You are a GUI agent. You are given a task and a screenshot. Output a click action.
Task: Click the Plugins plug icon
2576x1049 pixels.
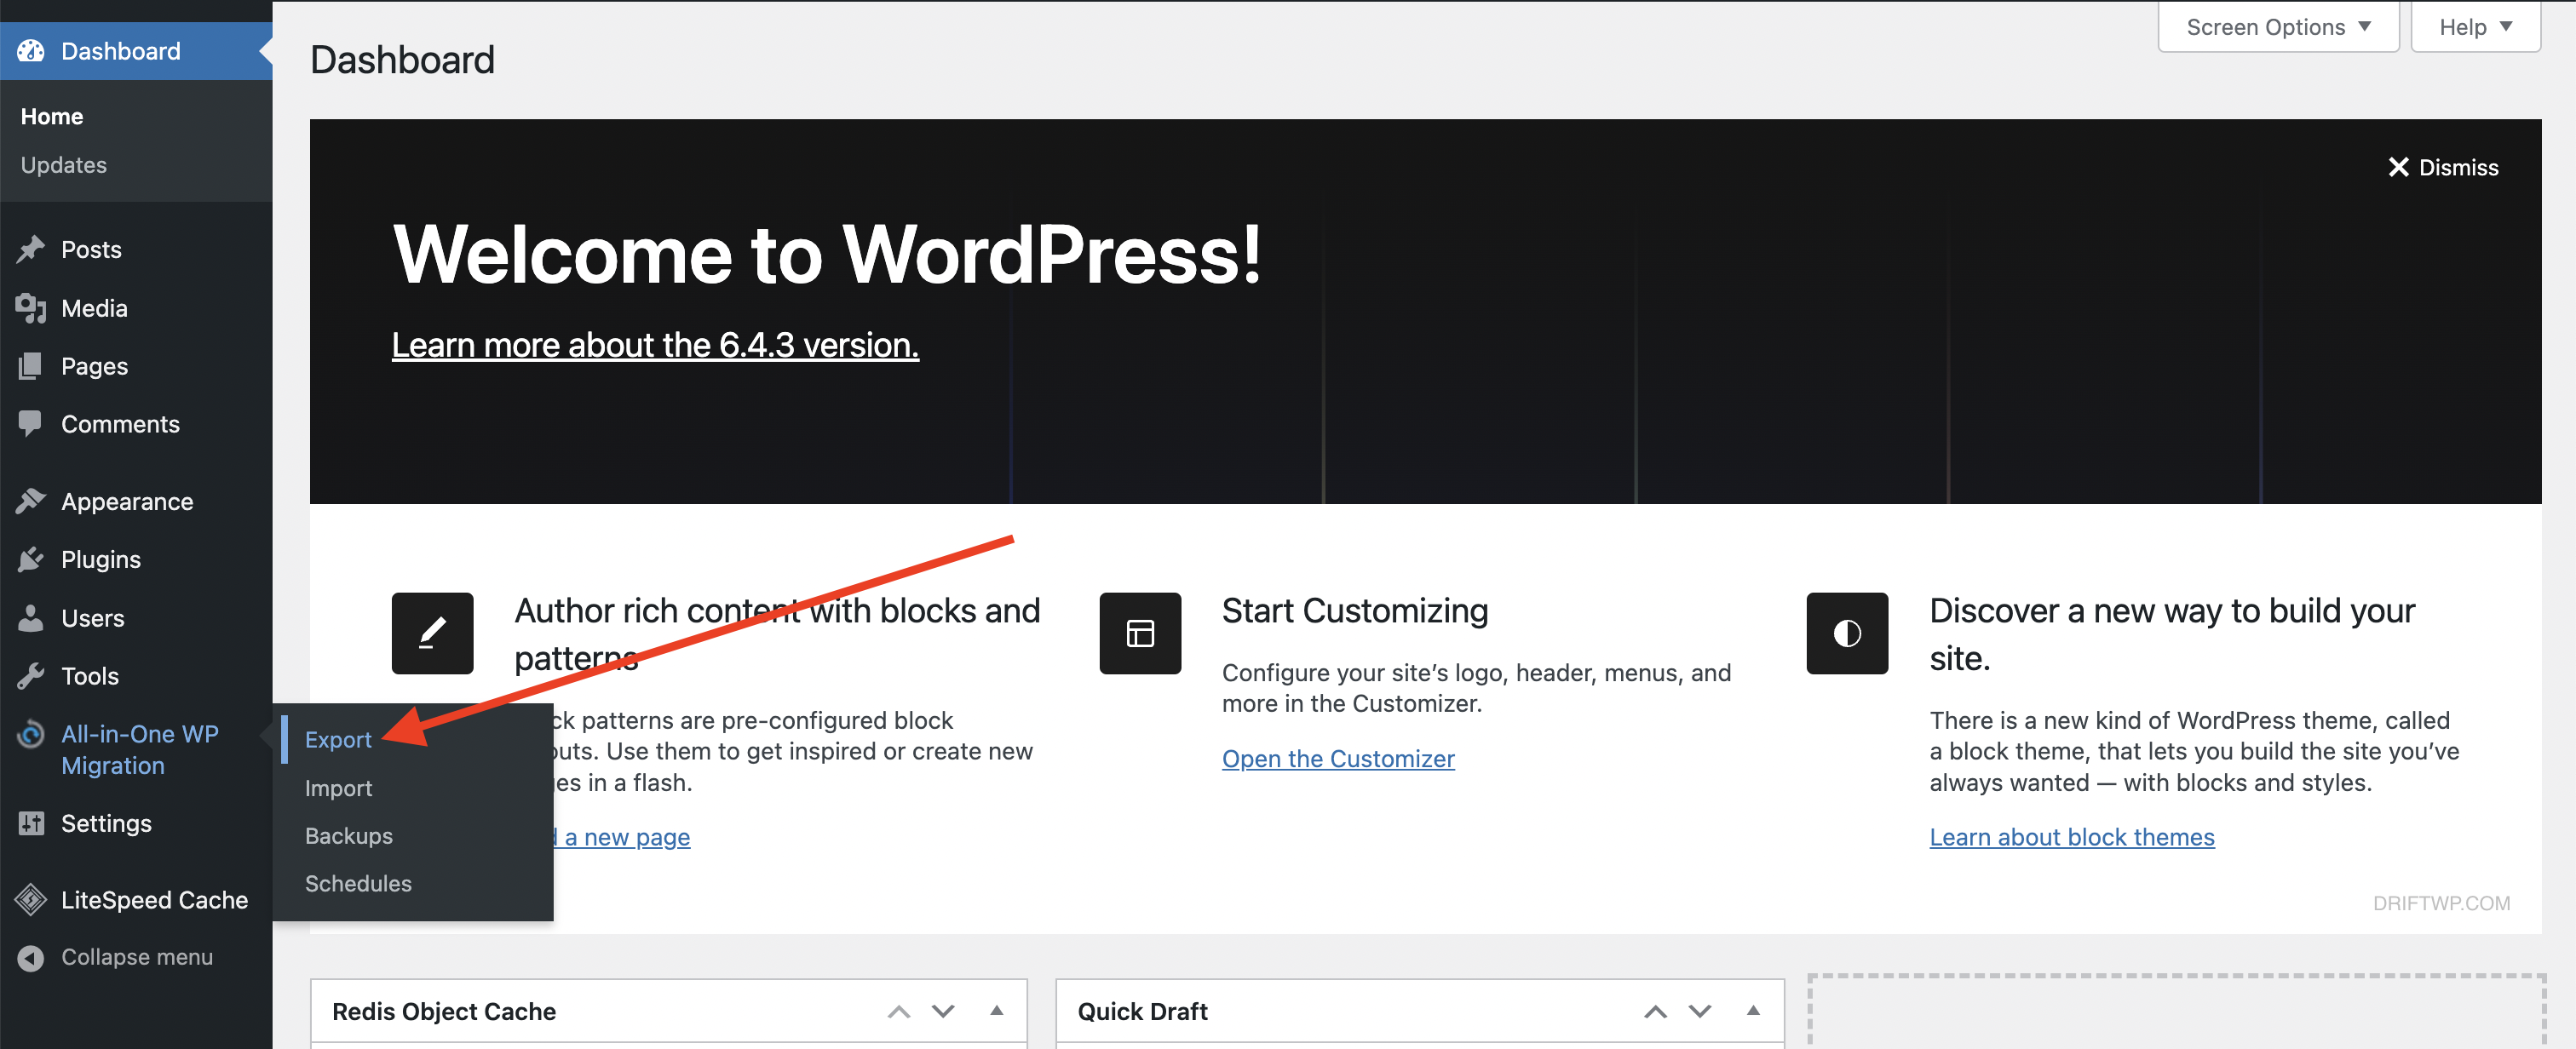pos(31,559)
